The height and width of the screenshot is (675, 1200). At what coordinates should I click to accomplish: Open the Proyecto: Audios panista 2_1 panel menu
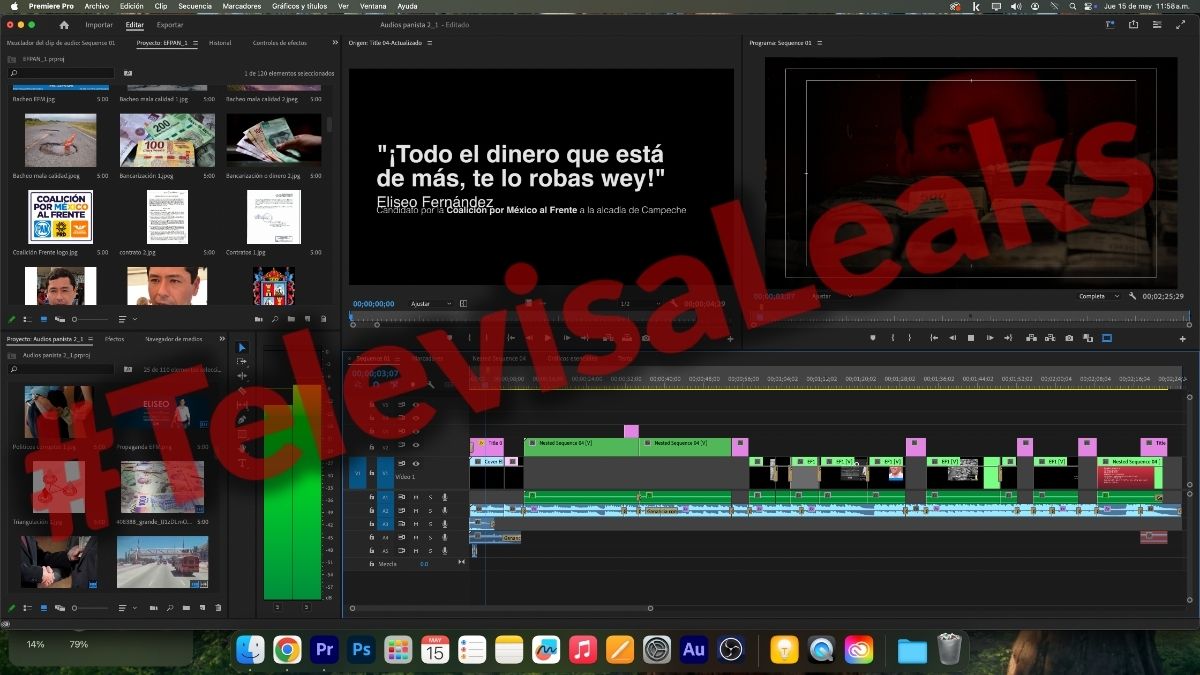point(92,339)
